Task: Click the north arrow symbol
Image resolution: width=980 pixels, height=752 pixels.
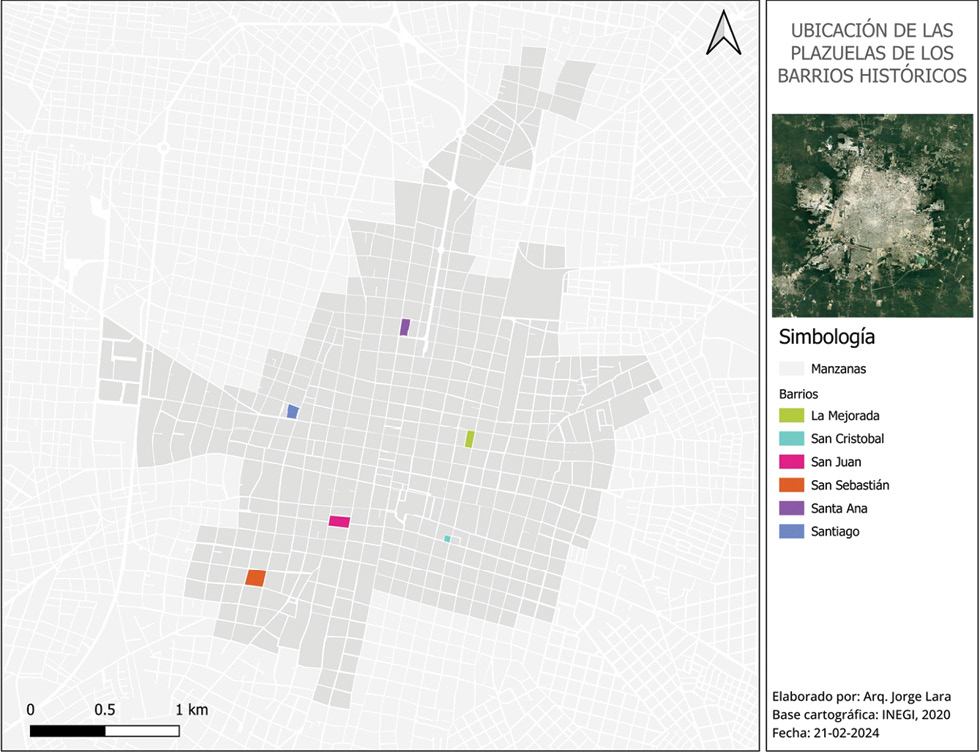Action: [721, 32]
